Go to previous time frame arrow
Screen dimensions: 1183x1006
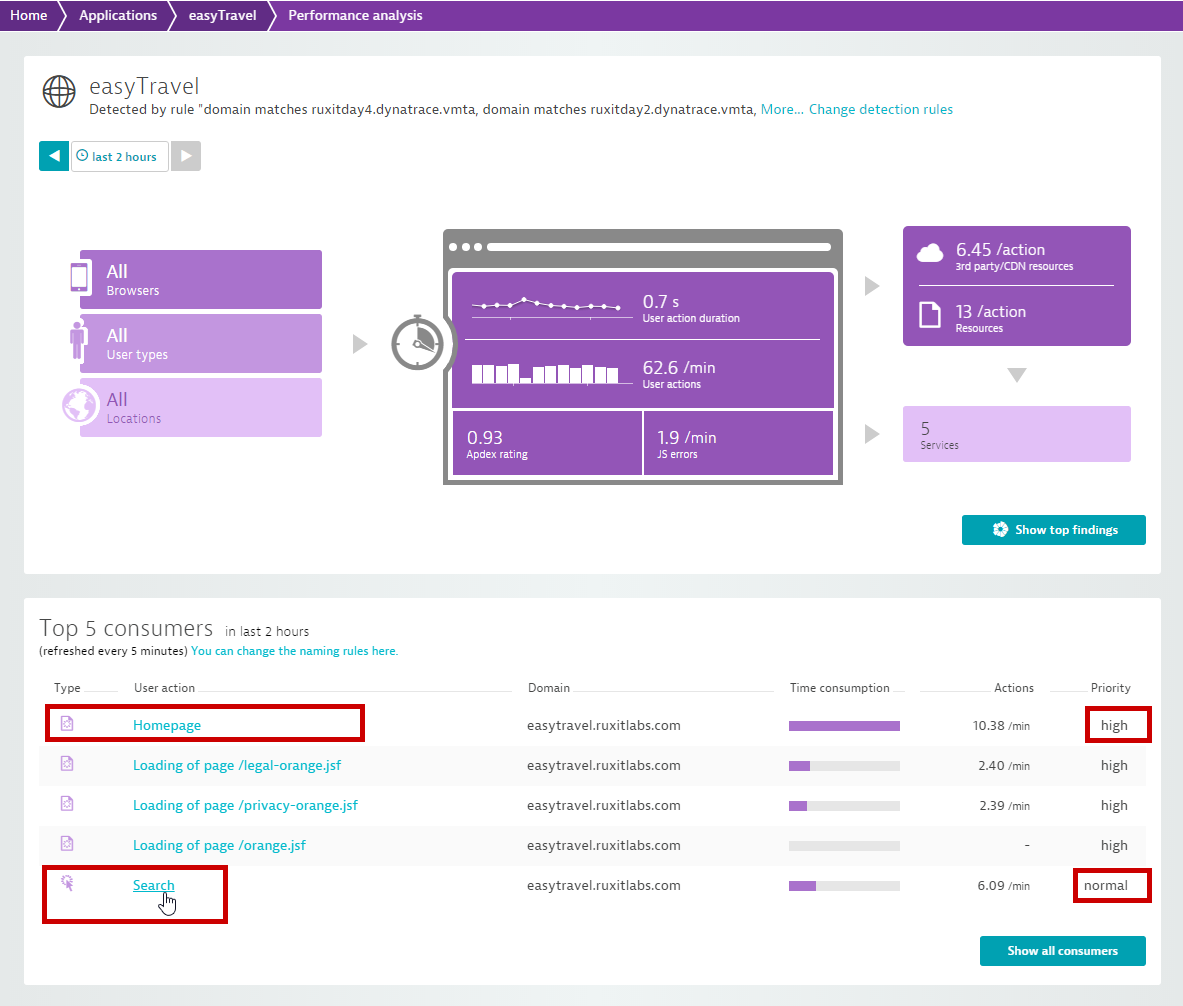54,156
